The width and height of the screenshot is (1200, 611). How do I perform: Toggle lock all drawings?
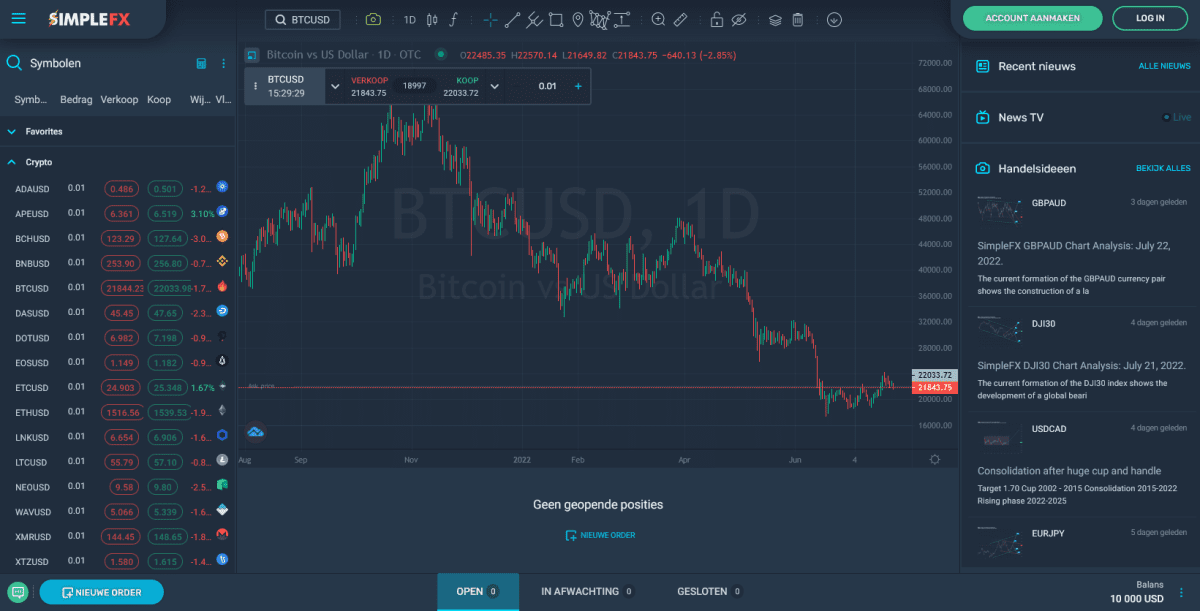(716, 19)
